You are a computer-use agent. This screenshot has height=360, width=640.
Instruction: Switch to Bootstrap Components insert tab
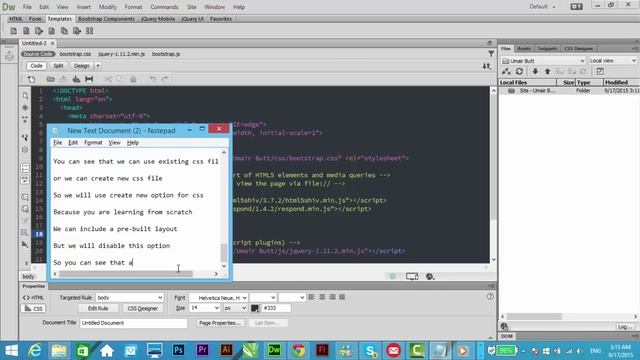point(106,19)
